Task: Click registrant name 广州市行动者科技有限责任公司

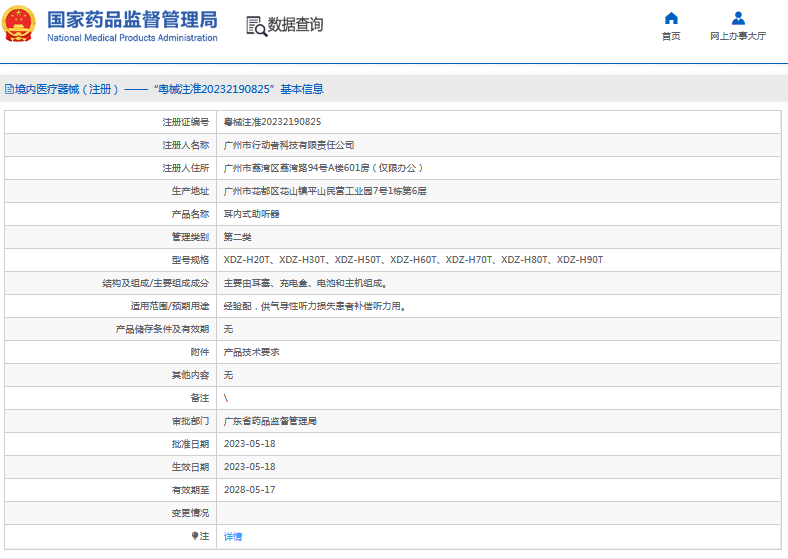Action: pyautogui.click(x=288, y=145)
